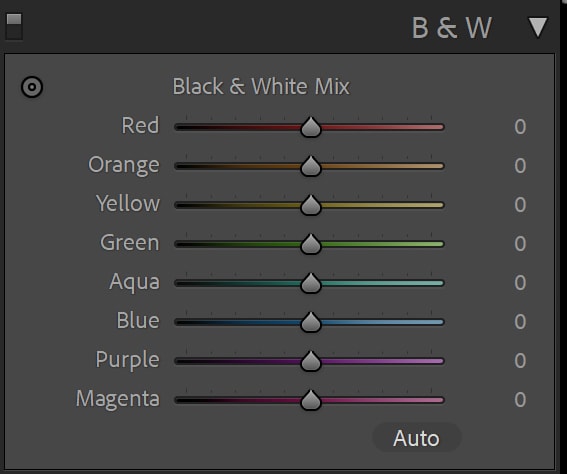This screenshot has width=567, height=474.
Task: Click the Black & White Mix heading
Action: tap(261, 86)
